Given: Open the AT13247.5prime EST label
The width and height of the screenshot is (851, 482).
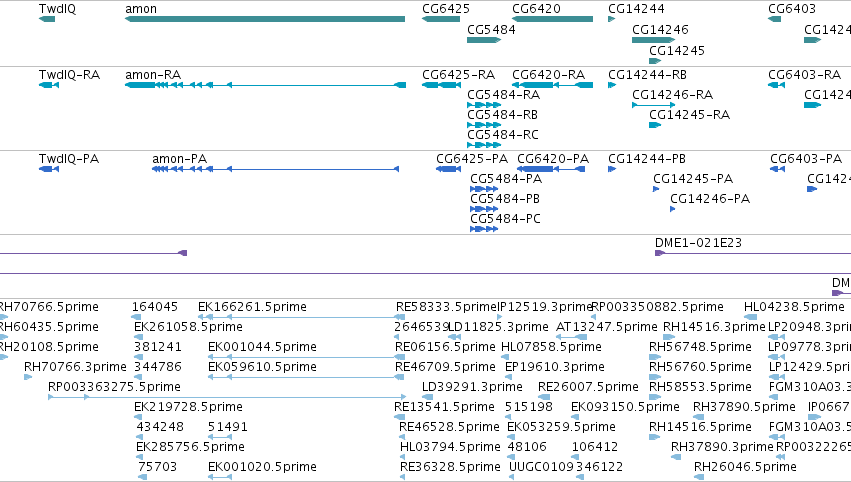Looking at the screenshot, I should pos(607,327).
